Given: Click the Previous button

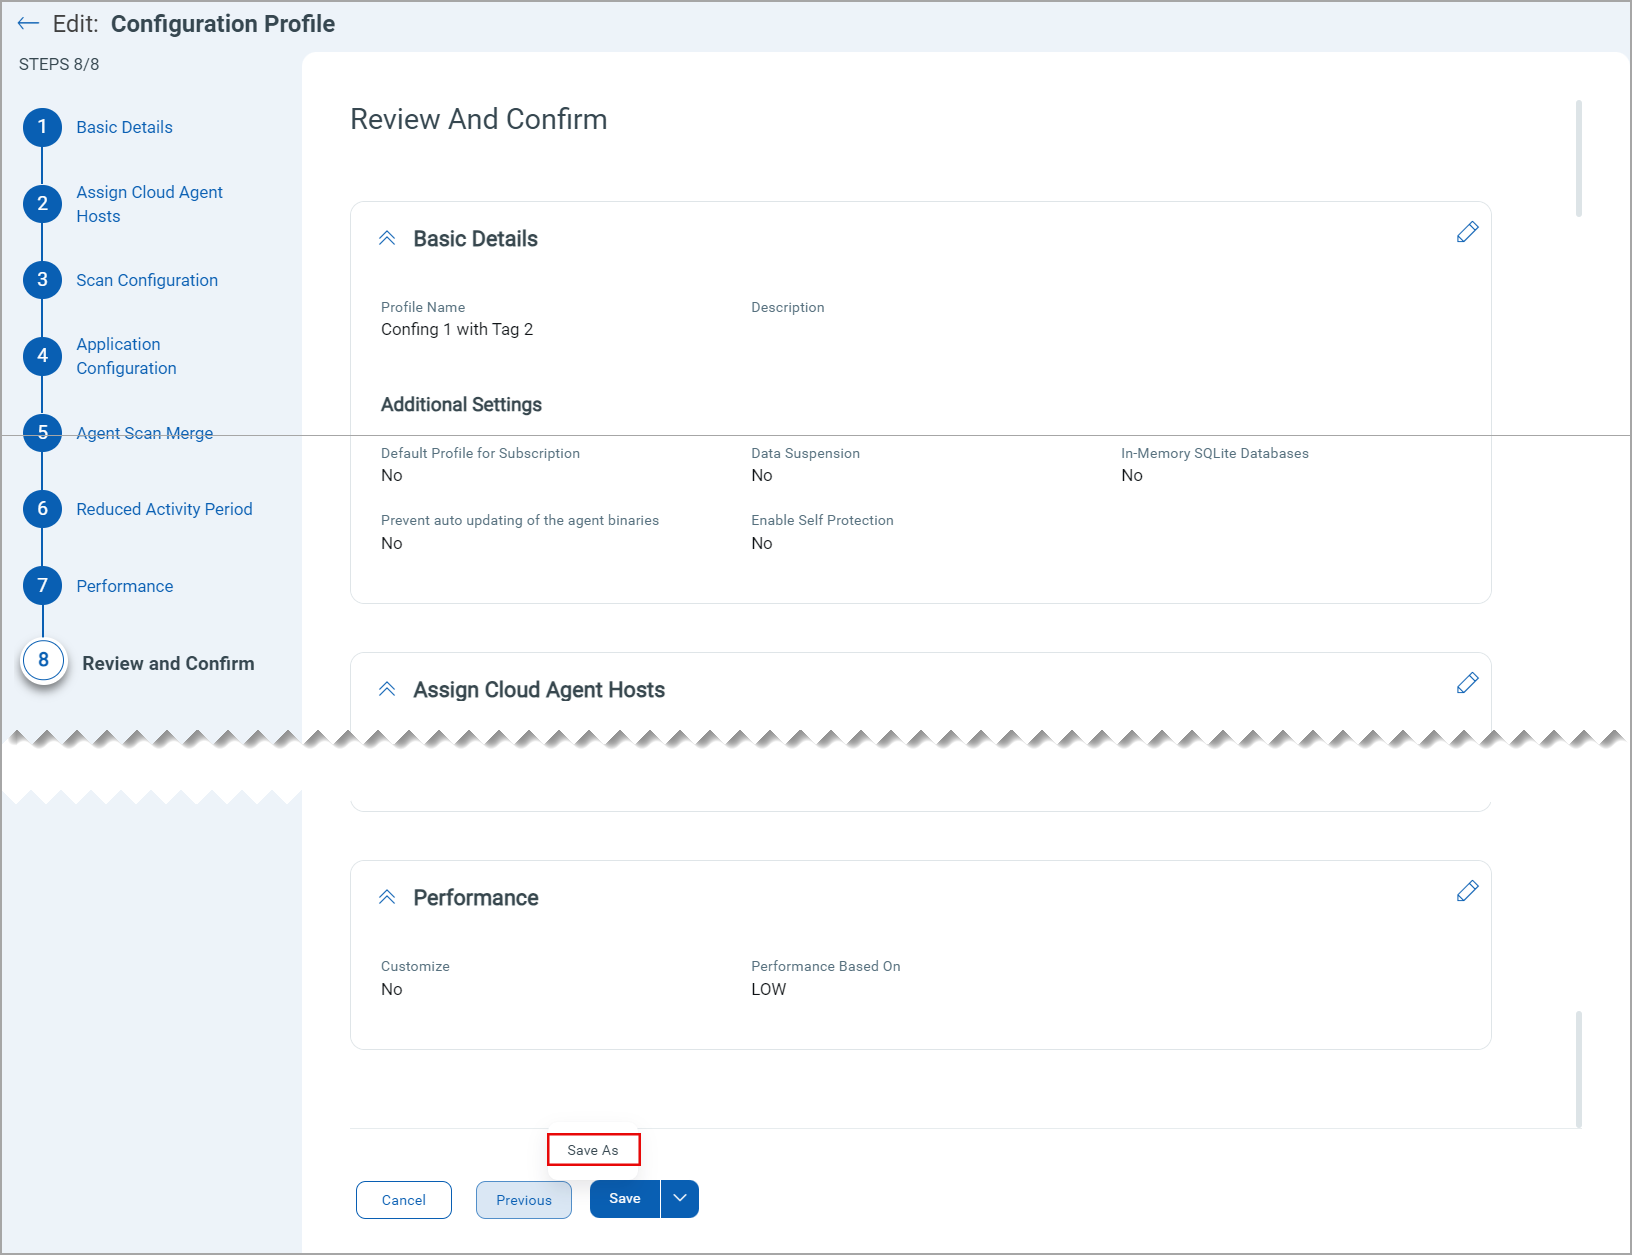Looking at the screenshot, I should (x=524, y=1200).
